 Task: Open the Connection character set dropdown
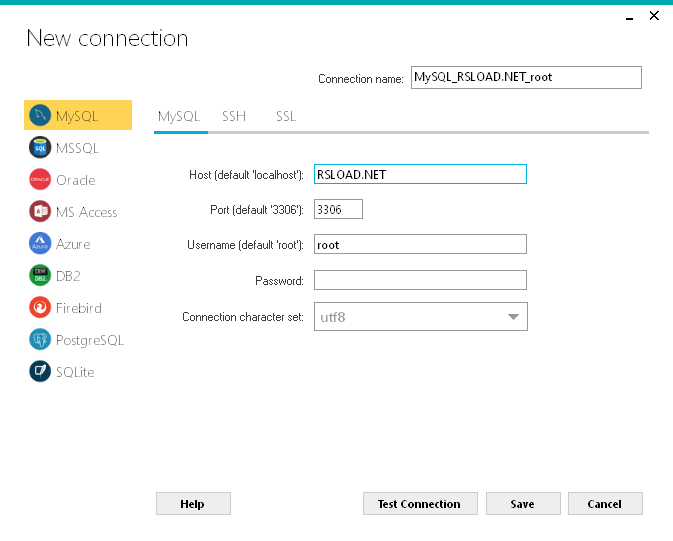click(420, 317)
